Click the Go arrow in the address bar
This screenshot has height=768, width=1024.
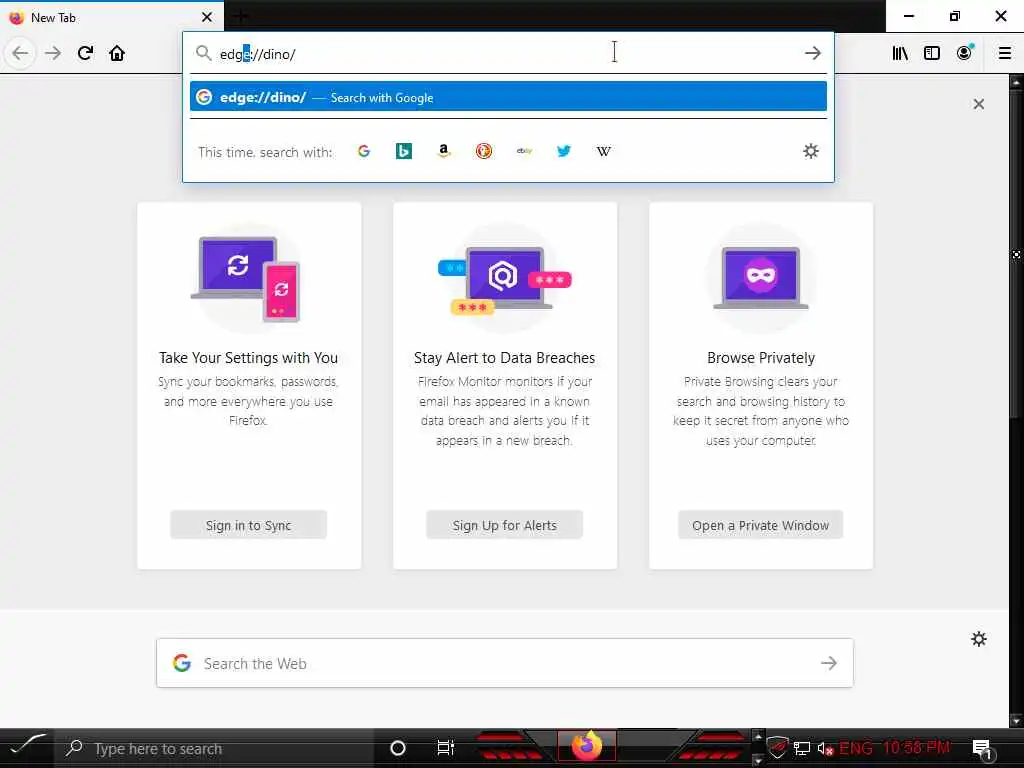coord(813,53)
